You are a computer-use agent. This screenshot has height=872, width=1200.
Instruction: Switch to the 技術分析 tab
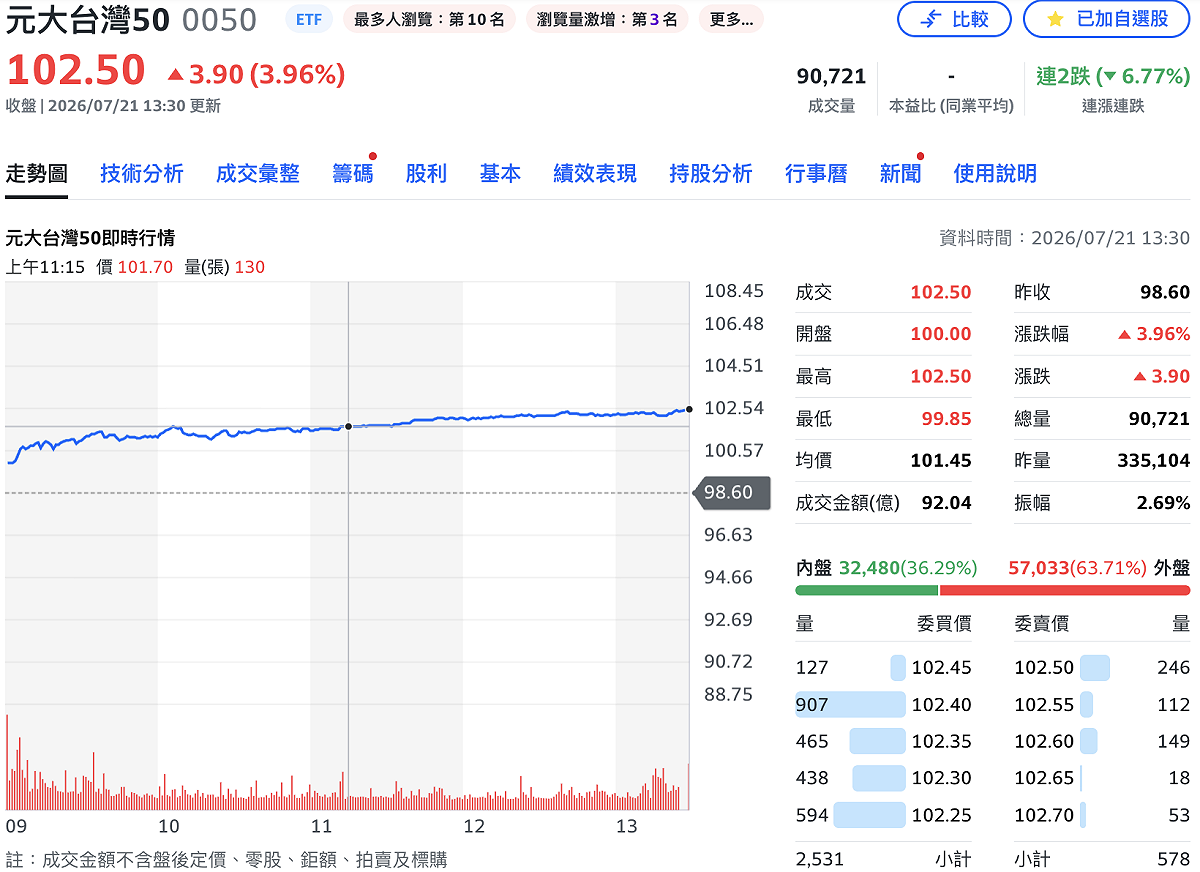point(142,173)
